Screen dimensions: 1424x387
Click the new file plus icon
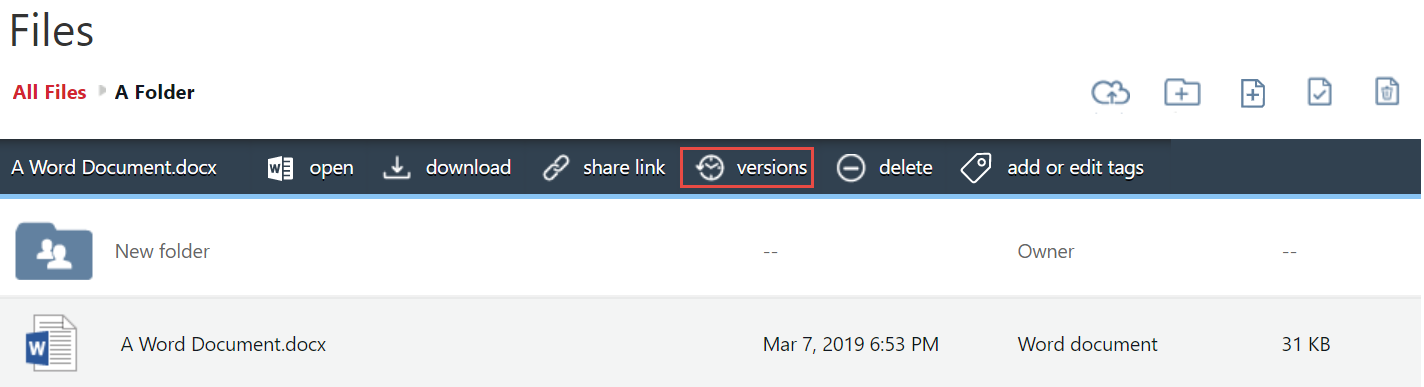click(1253, 93)
